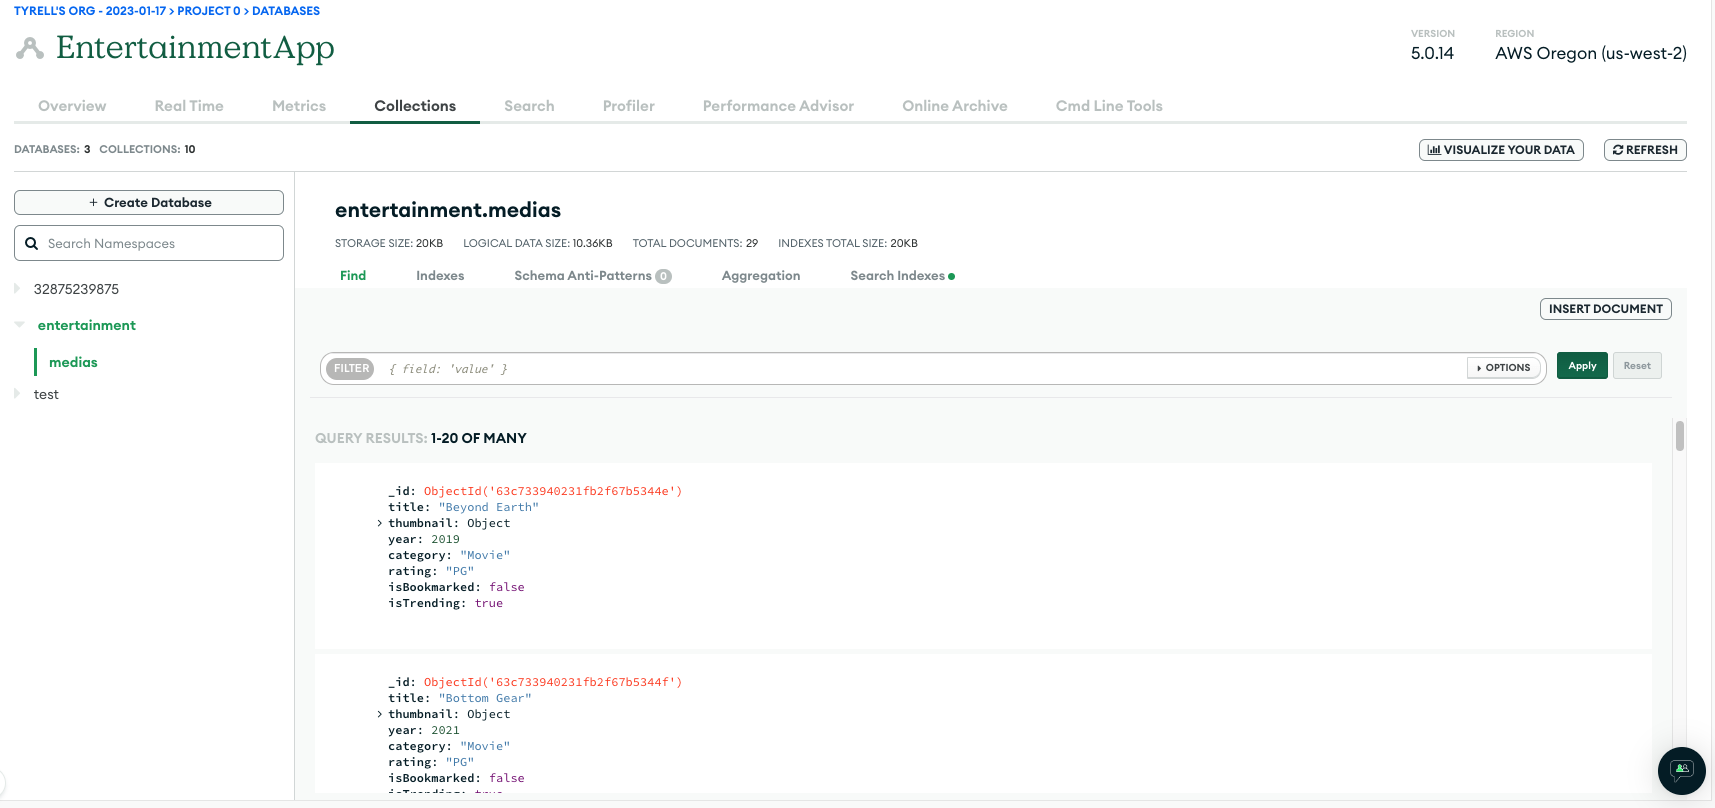Apply the filter query
Screen dimensions: 1715x808
coord(1582,366)
